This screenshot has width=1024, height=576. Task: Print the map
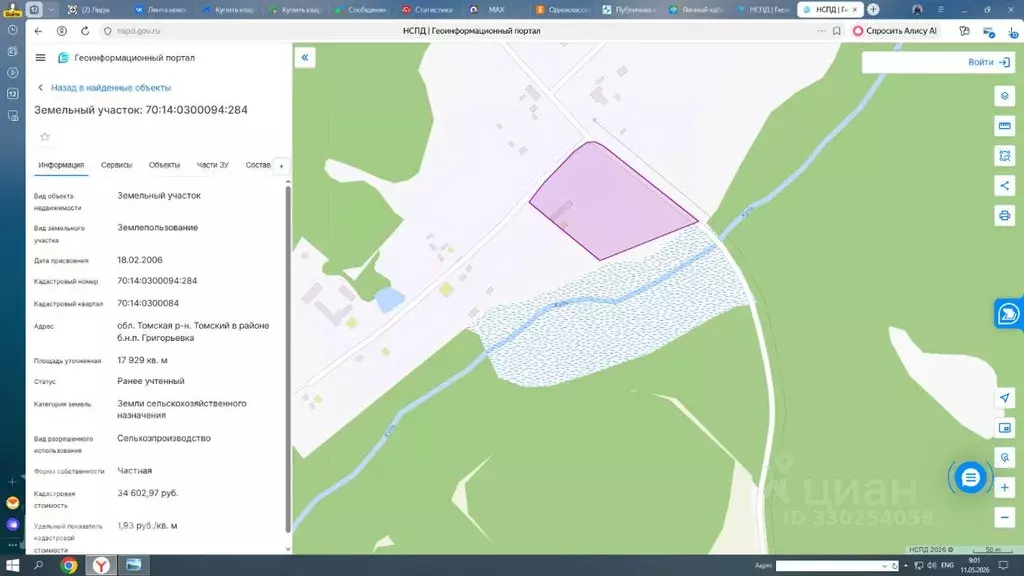pyautogui.click(x=1004, y=215)
